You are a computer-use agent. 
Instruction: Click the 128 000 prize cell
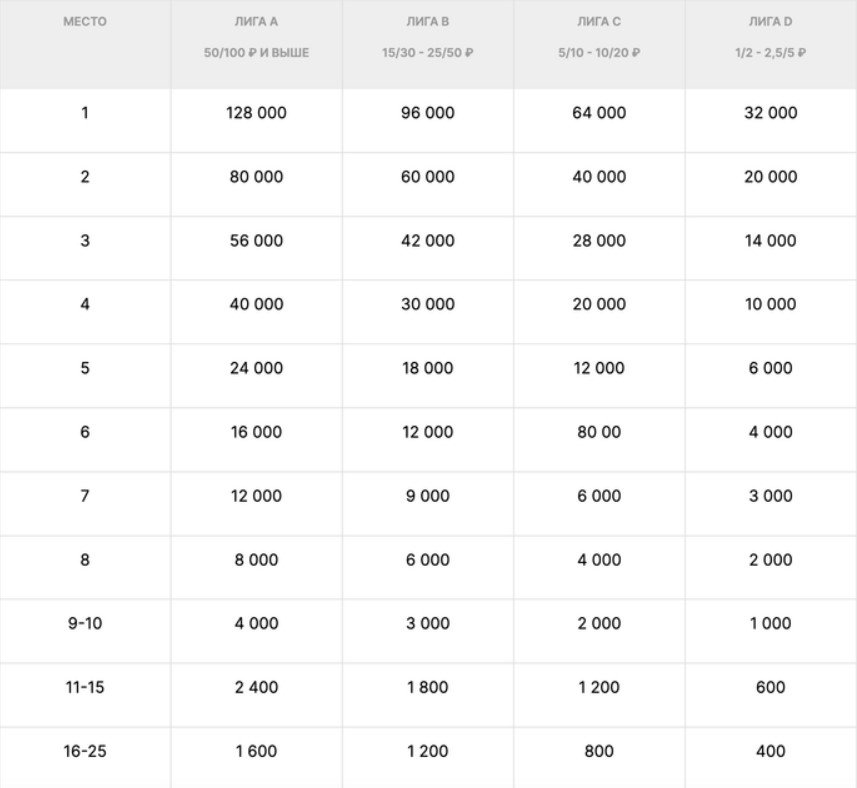tap(256, 113)
